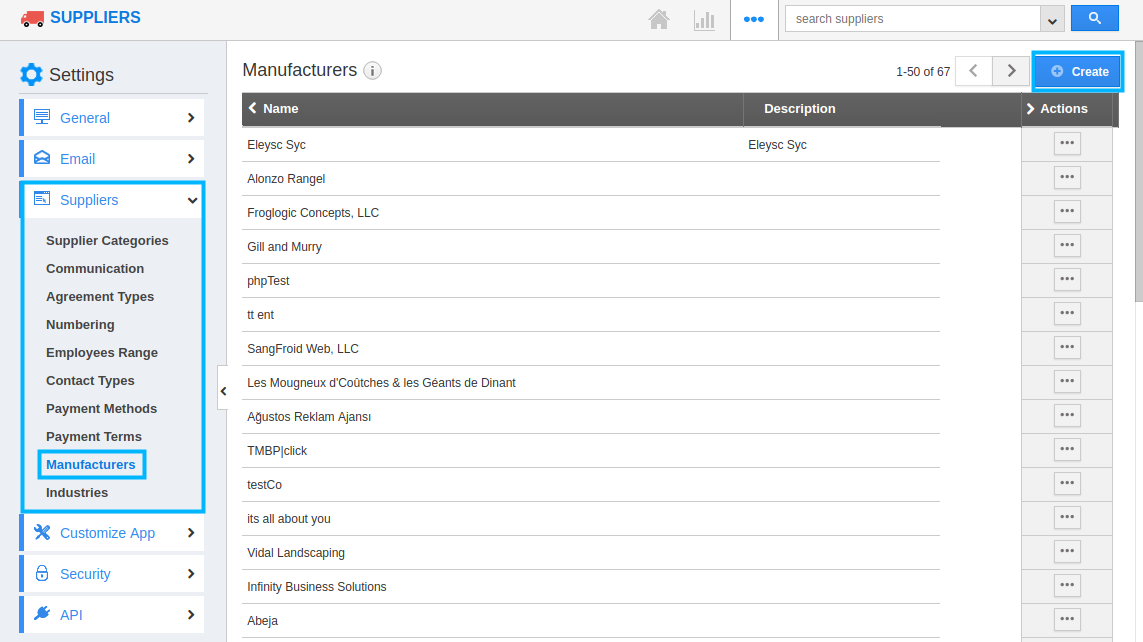Open Industries settings
1143x642 pixels.
(77, 493)
